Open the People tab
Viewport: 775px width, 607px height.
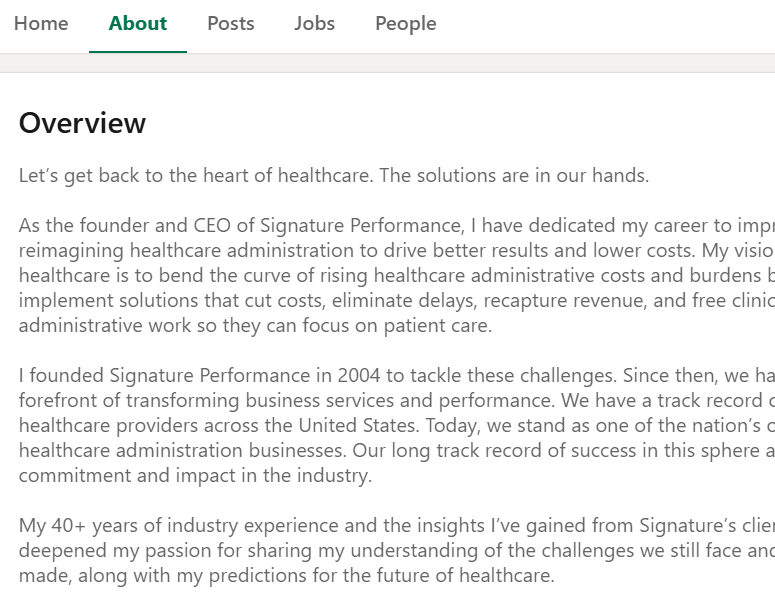(405, 24)
